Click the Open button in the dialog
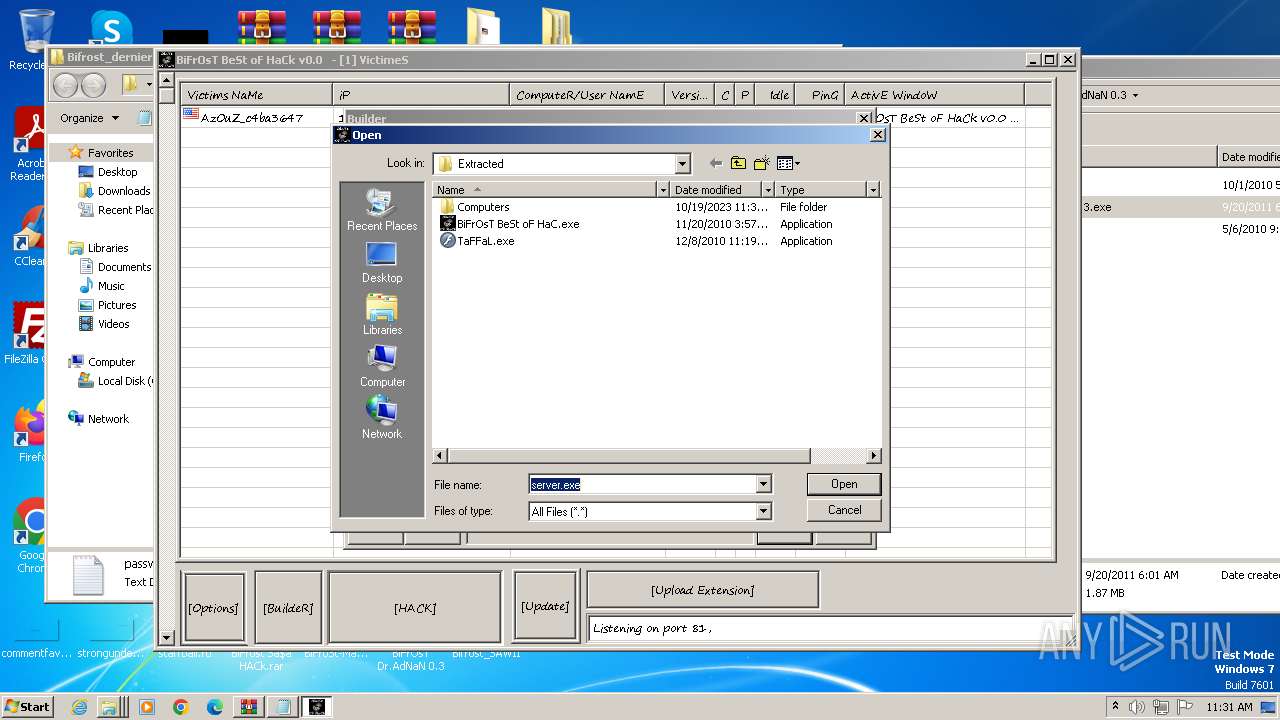This screenshot has width=1280, height=720. pyautogui.click(x=844, y=484)
